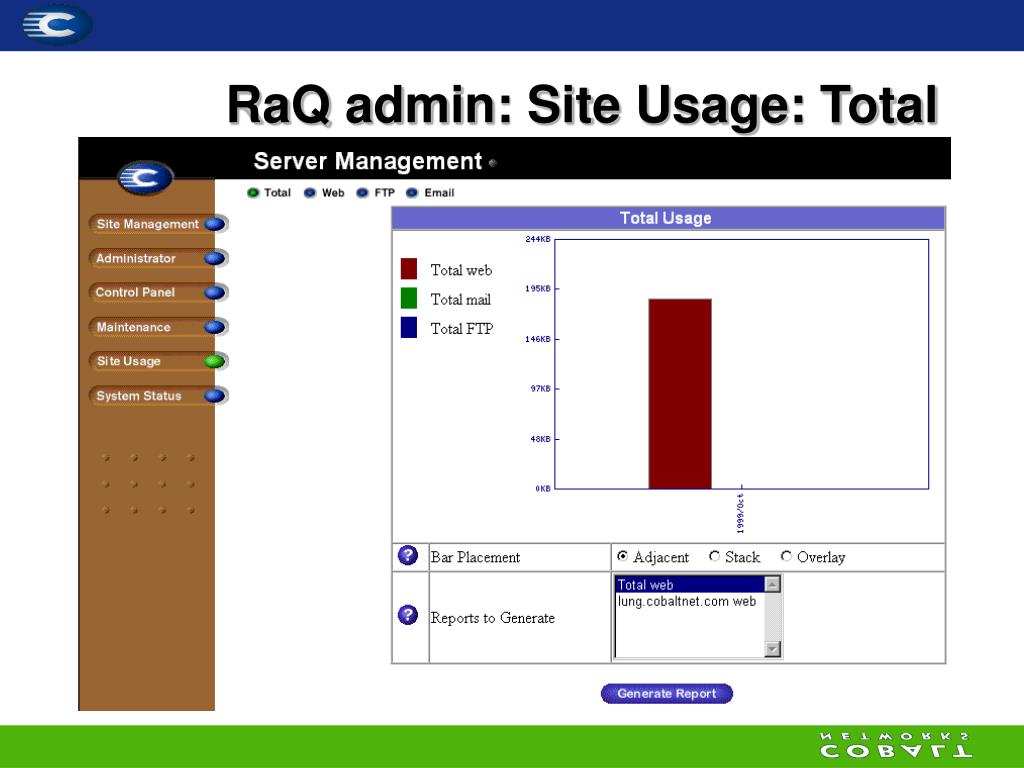Switch to the Total usage tab
1024x768 pixels.
click(x=269, y=193)
